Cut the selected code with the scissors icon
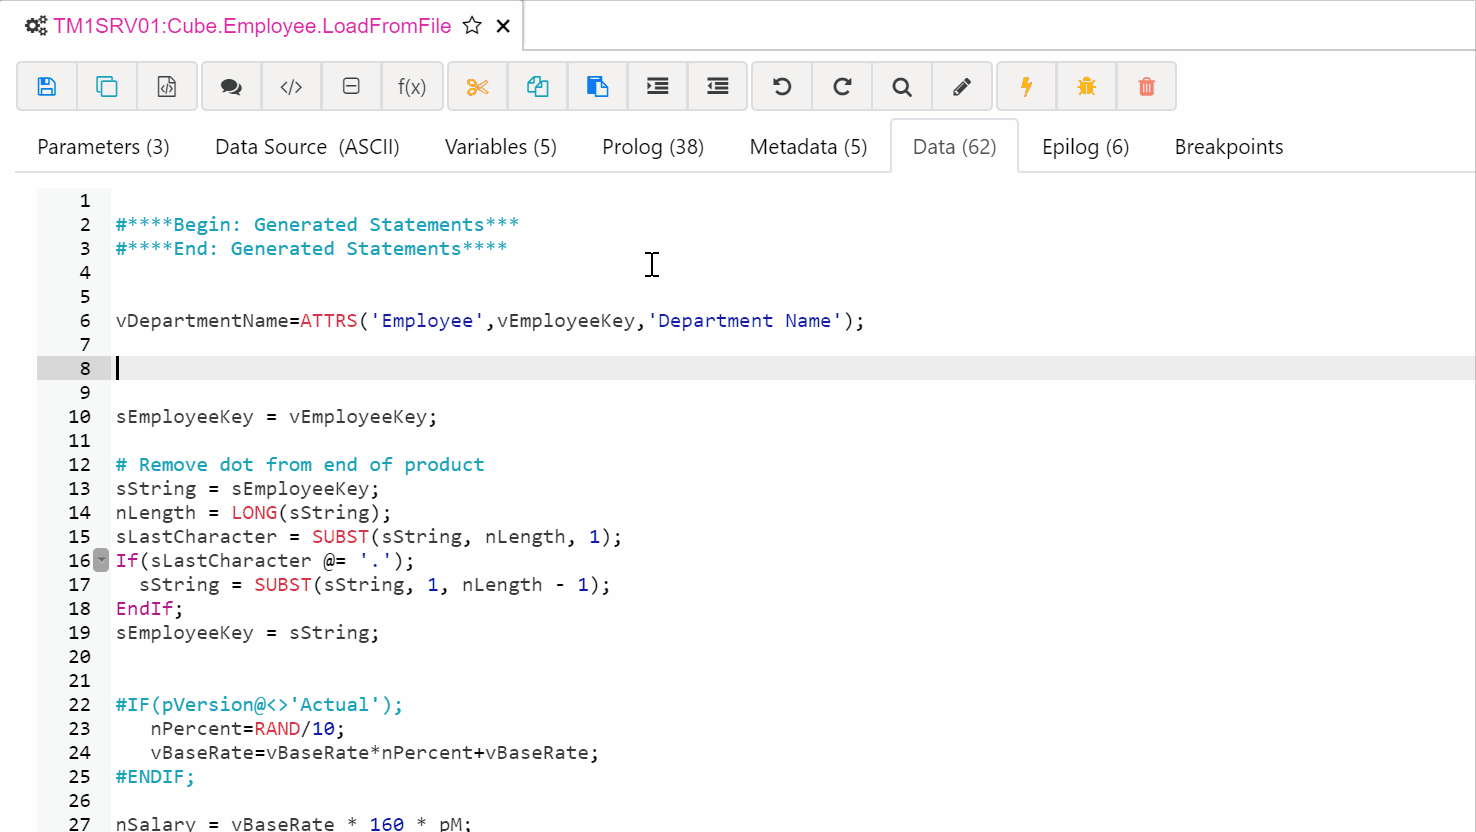The image size is (1476, 832). coord(477,86)
